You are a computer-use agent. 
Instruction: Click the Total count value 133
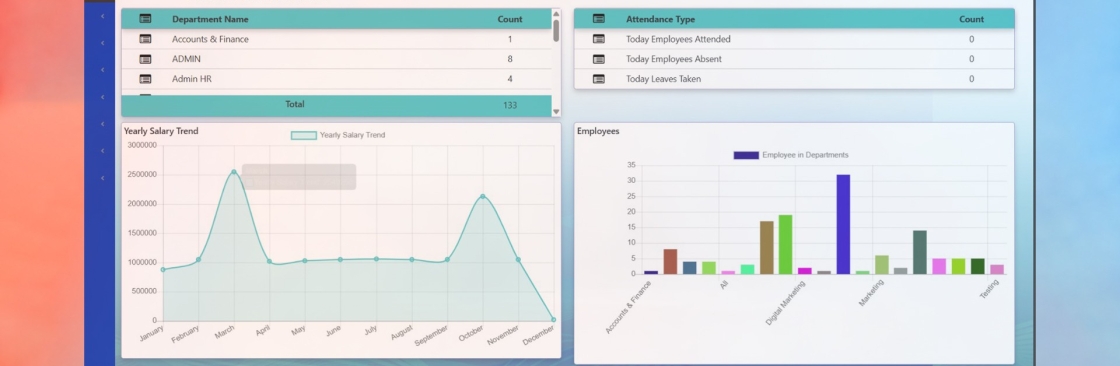[x=510, y=105]
